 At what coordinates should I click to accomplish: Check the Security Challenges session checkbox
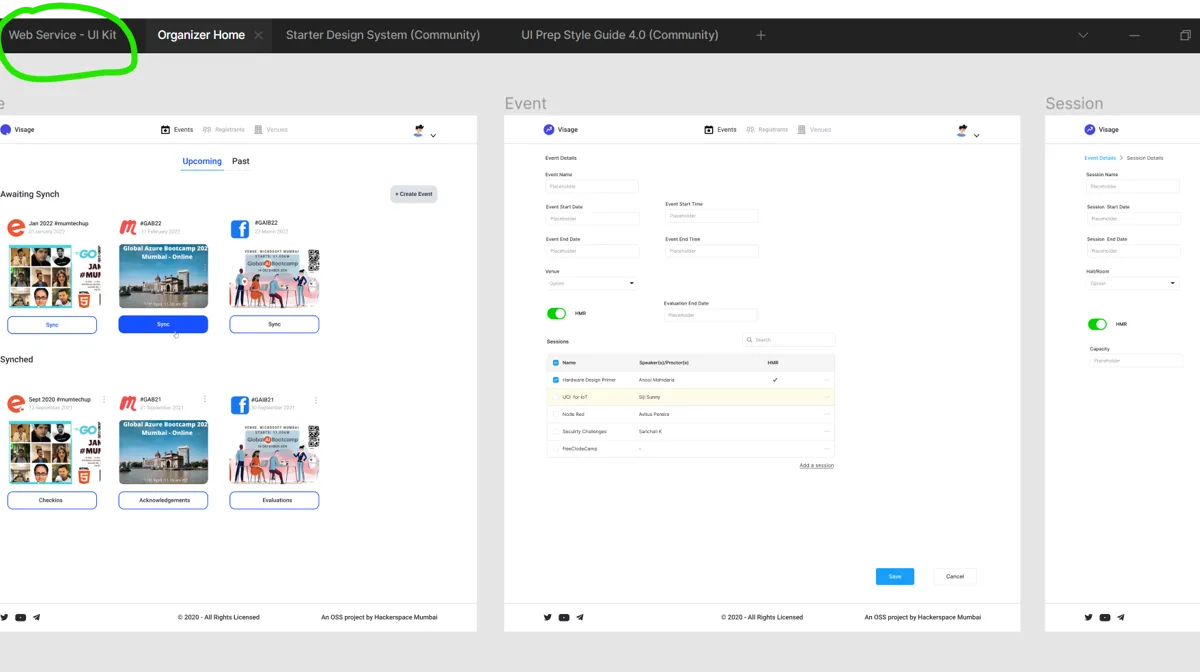[556, 431]
